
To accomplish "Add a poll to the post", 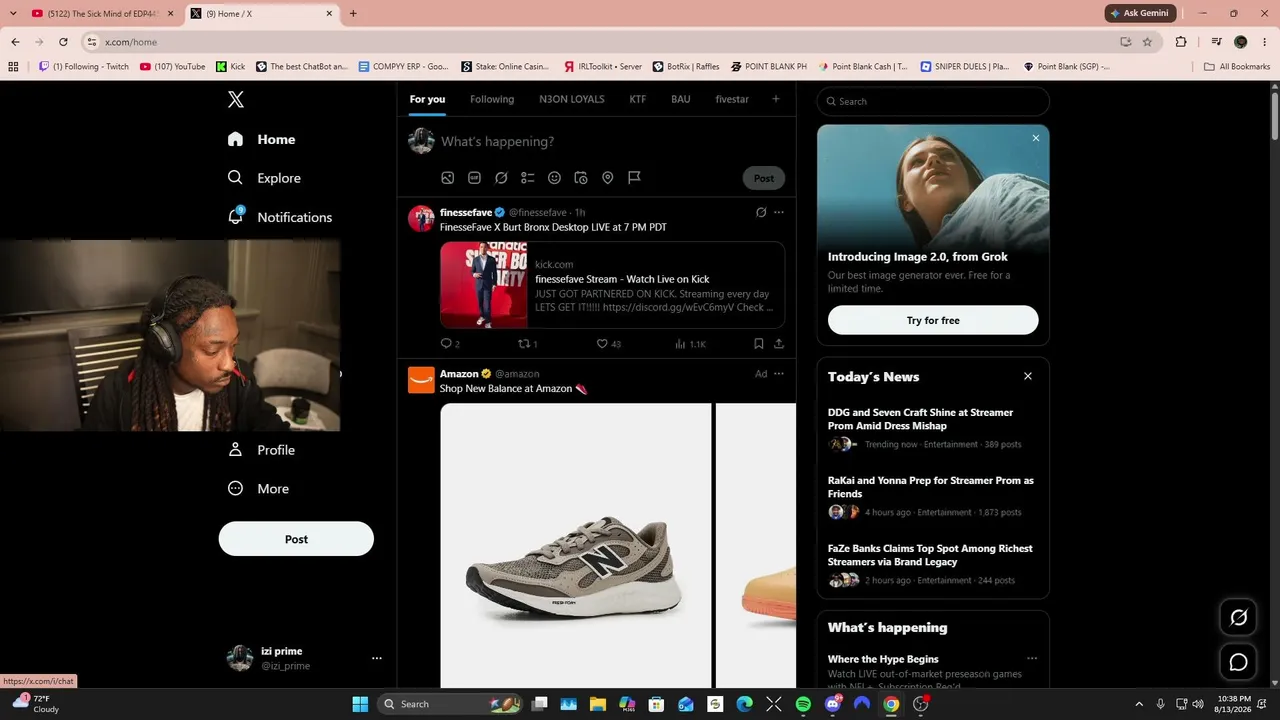I will pos(528,178).
